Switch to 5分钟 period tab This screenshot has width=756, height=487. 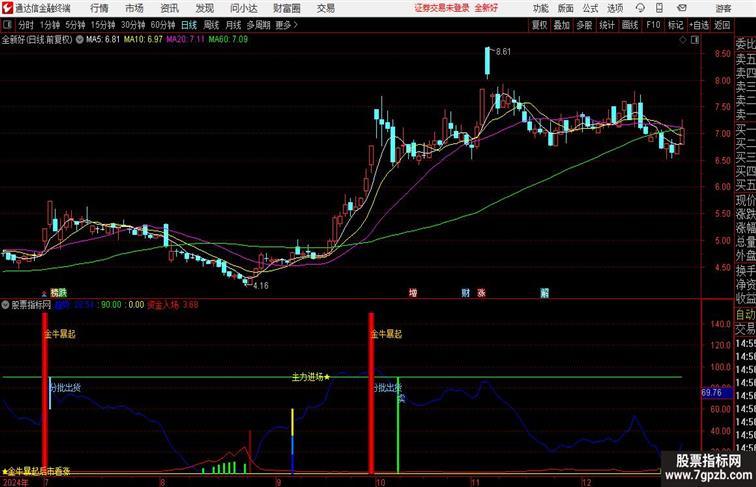75,25
